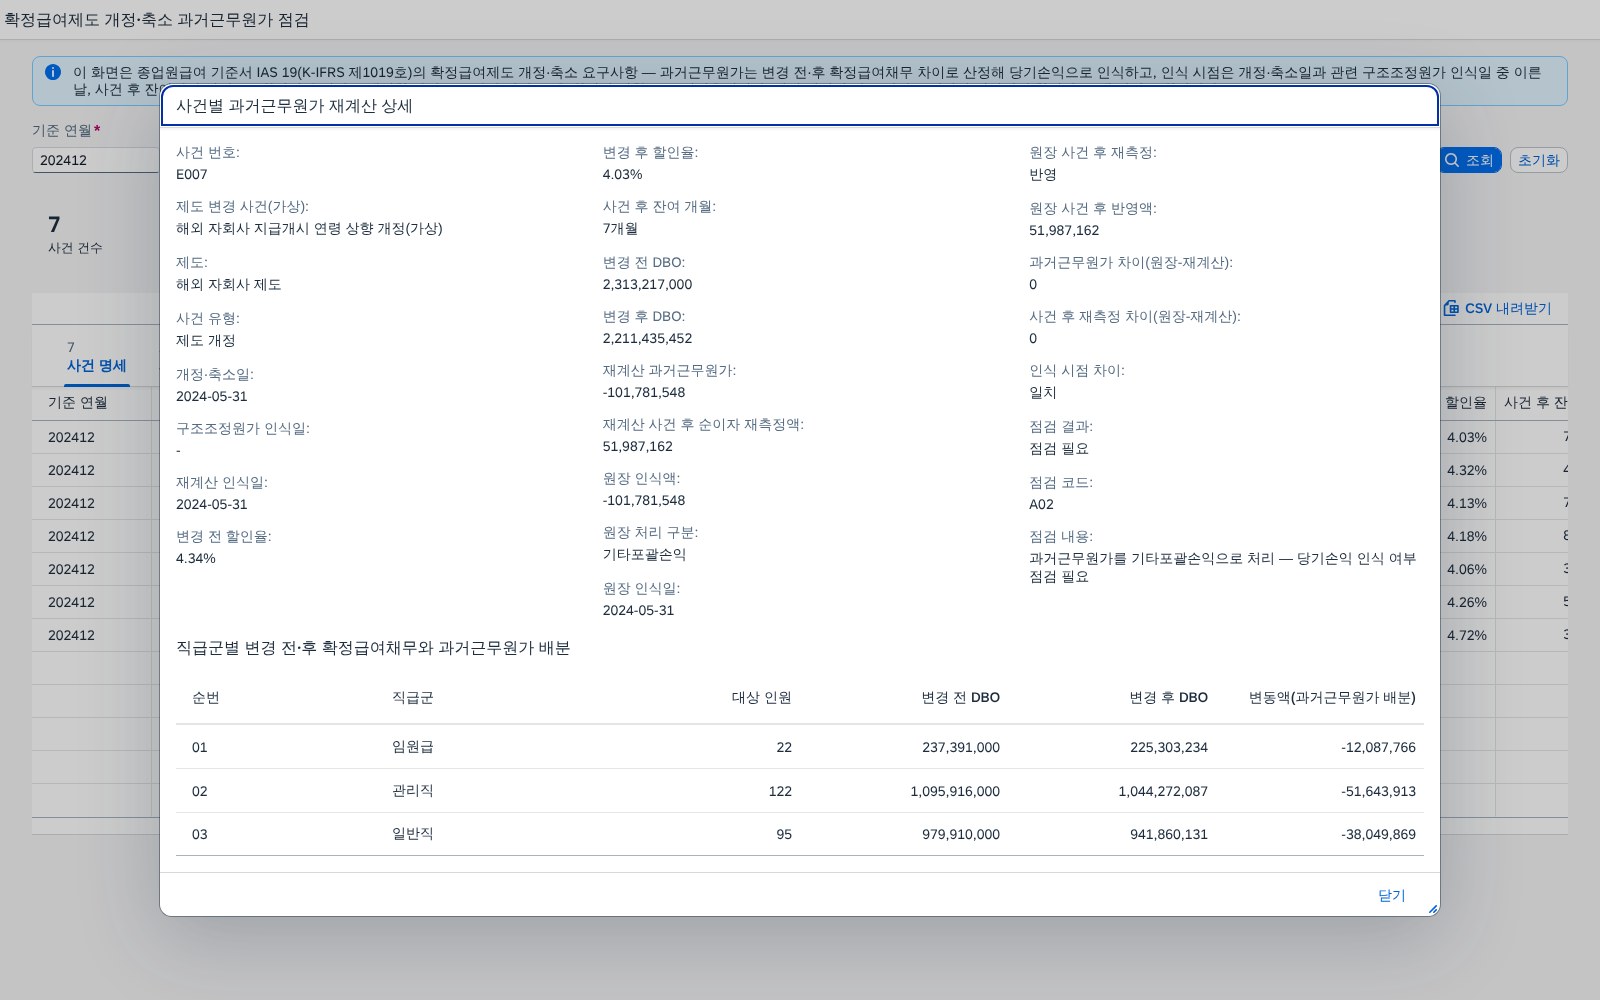Click the 사건 유형 value 제도 개정
This screenshot has width=1600, height=1000.
(x=206, y=340)
